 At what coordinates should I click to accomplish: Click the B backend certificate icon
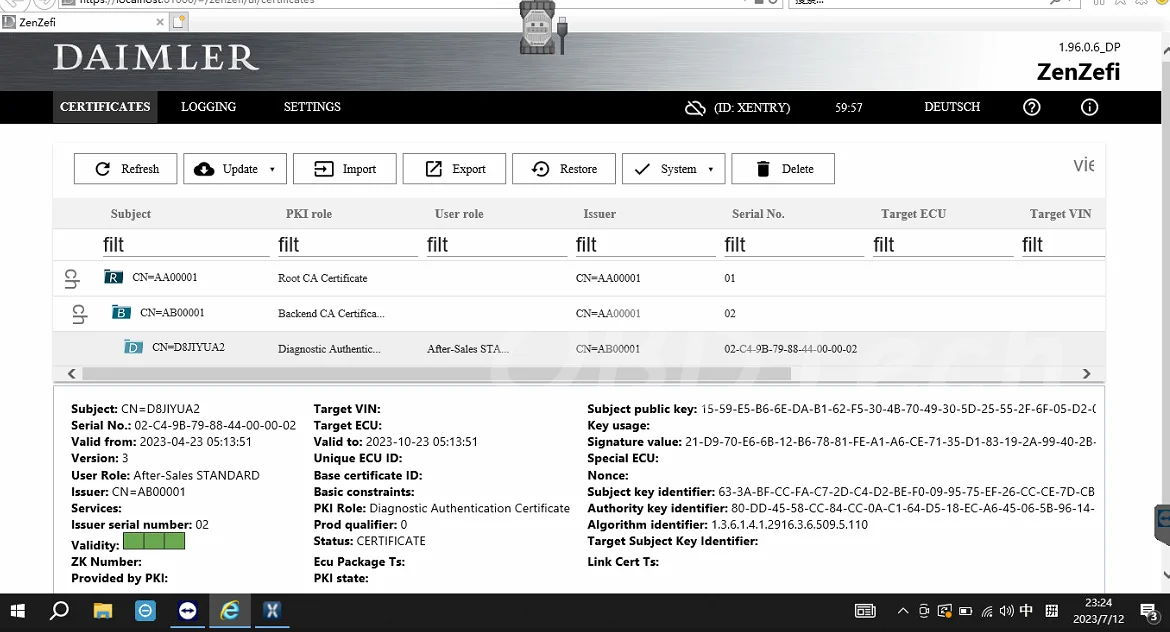121,313
